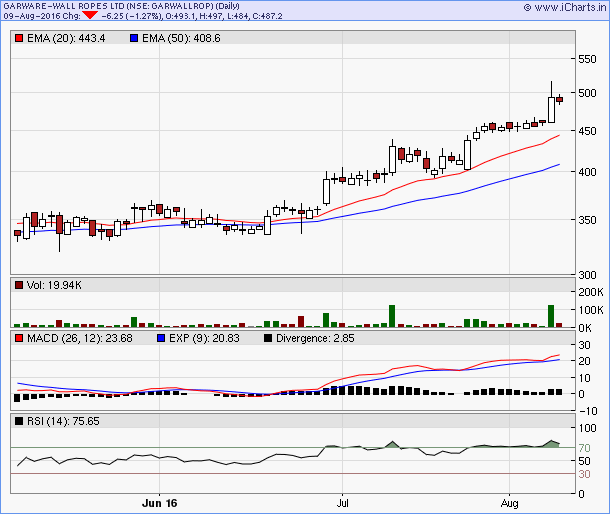The height and width of the screenshot is (514, 610).
Task: Click the long-wick red candle in May
Action: (59, 225)
